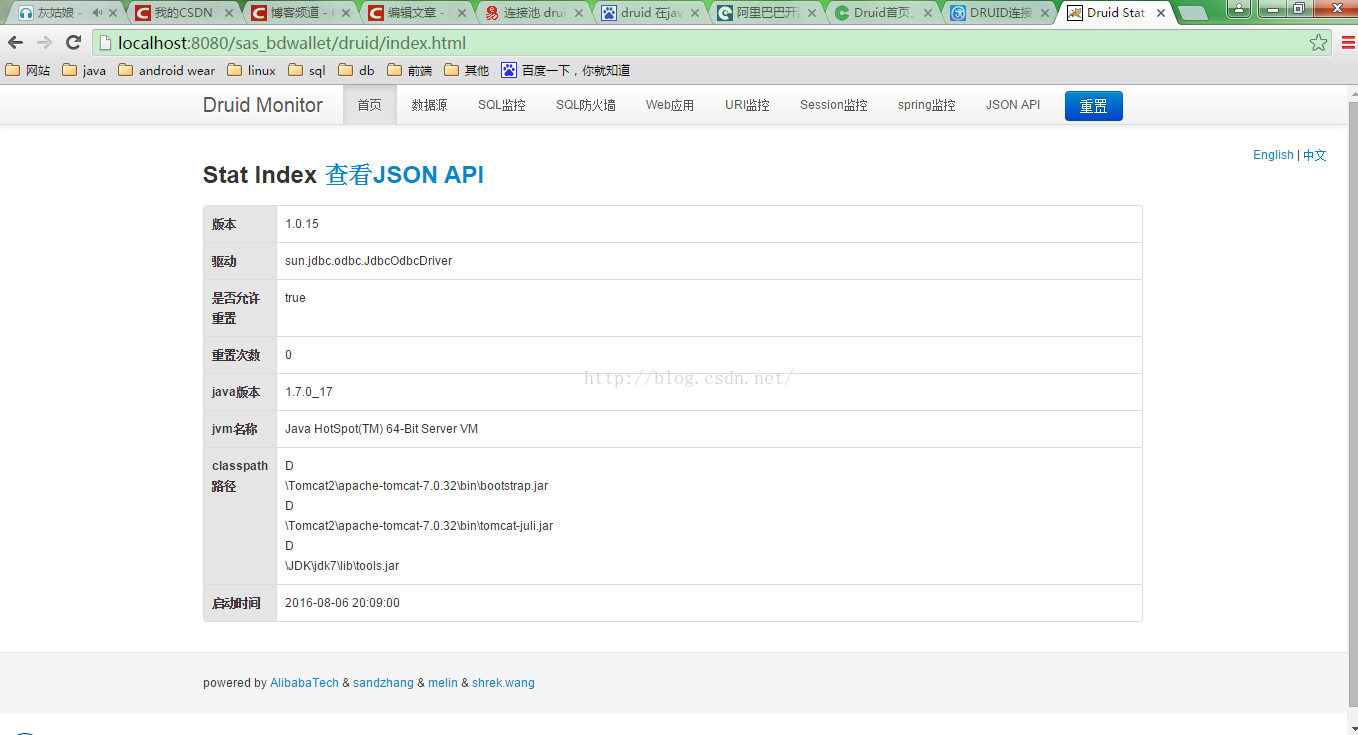Reload the page with the refresh icon

(x=73, y=43)
